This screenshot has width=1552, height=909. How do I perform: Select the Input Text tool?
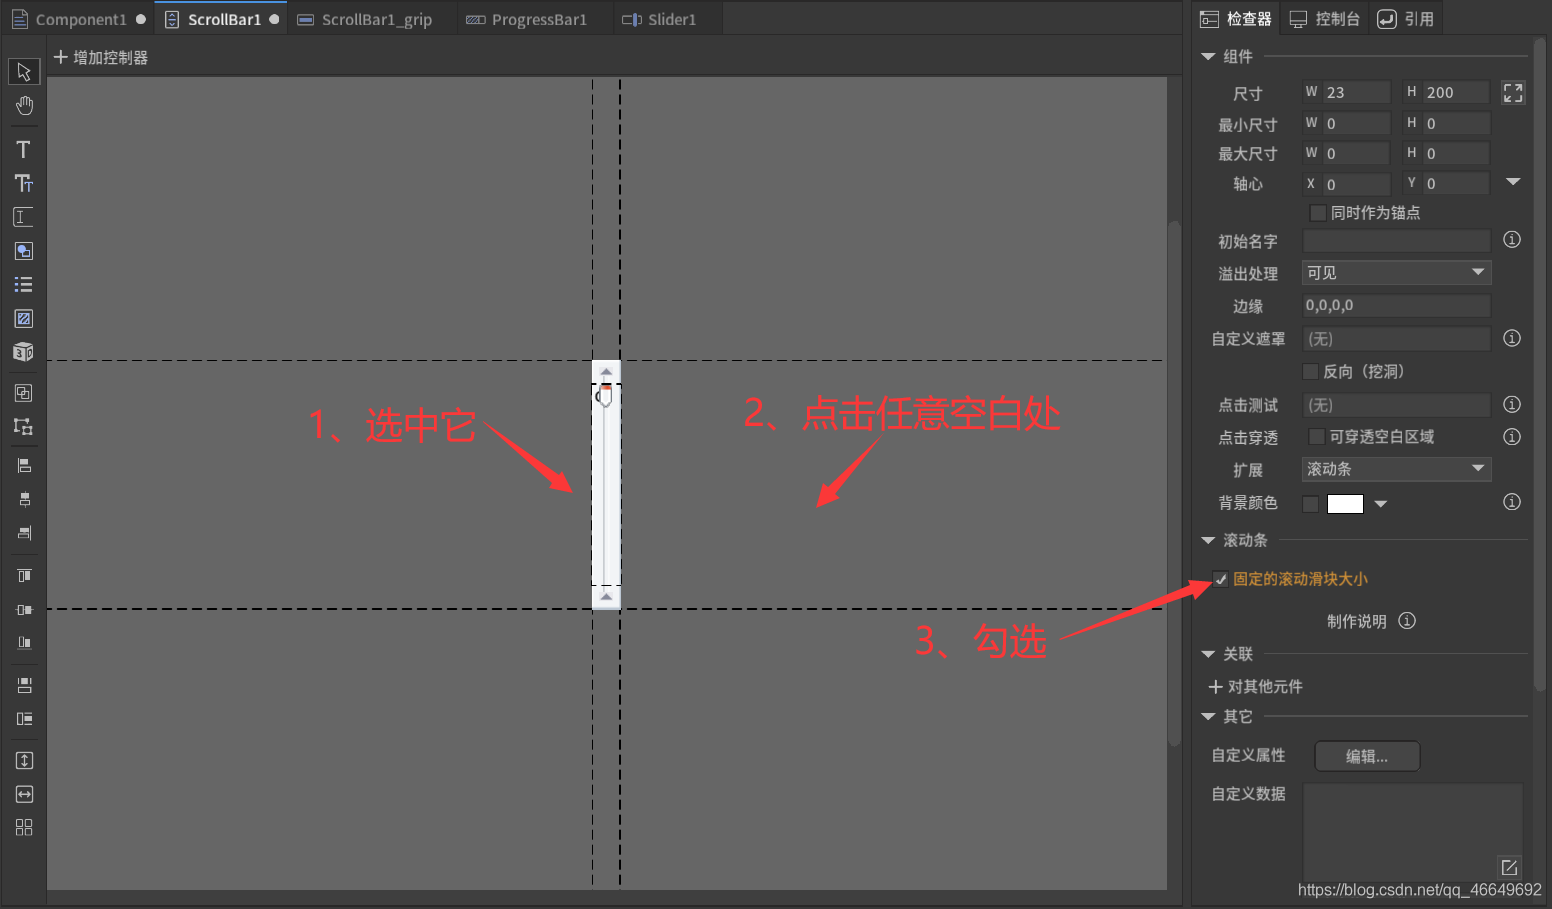coord(23,217)
